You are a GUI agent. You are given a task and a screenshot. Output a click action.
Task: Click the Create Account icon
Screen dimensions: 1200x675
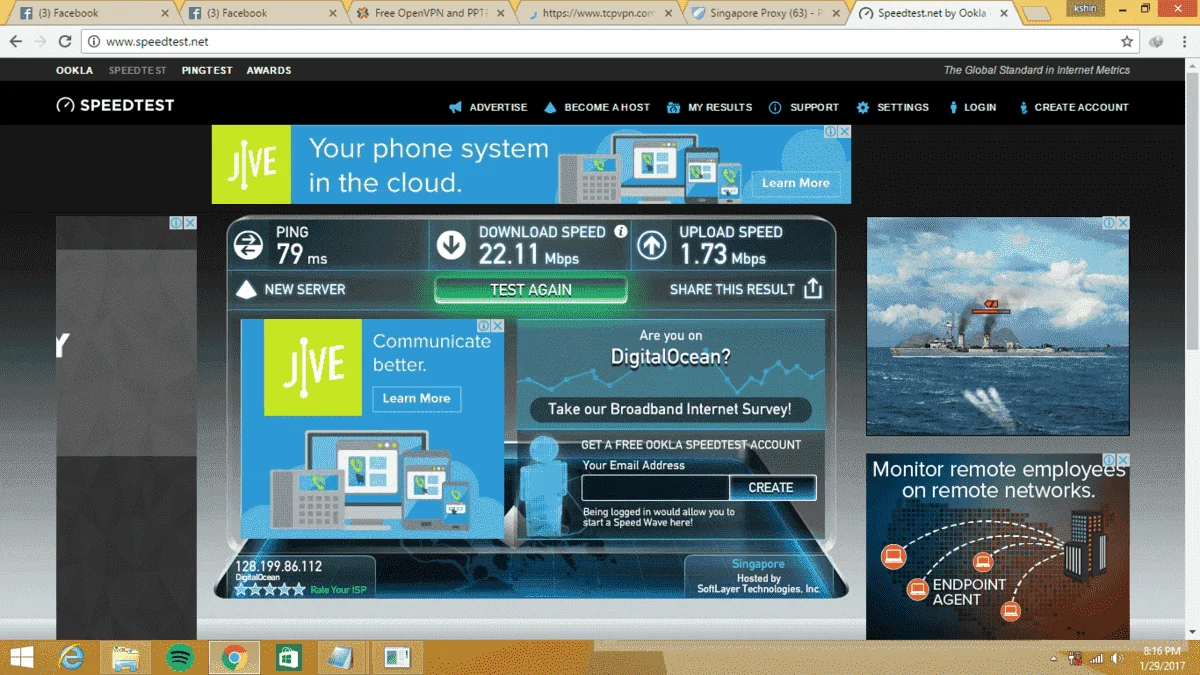(x=1023, y=107)
